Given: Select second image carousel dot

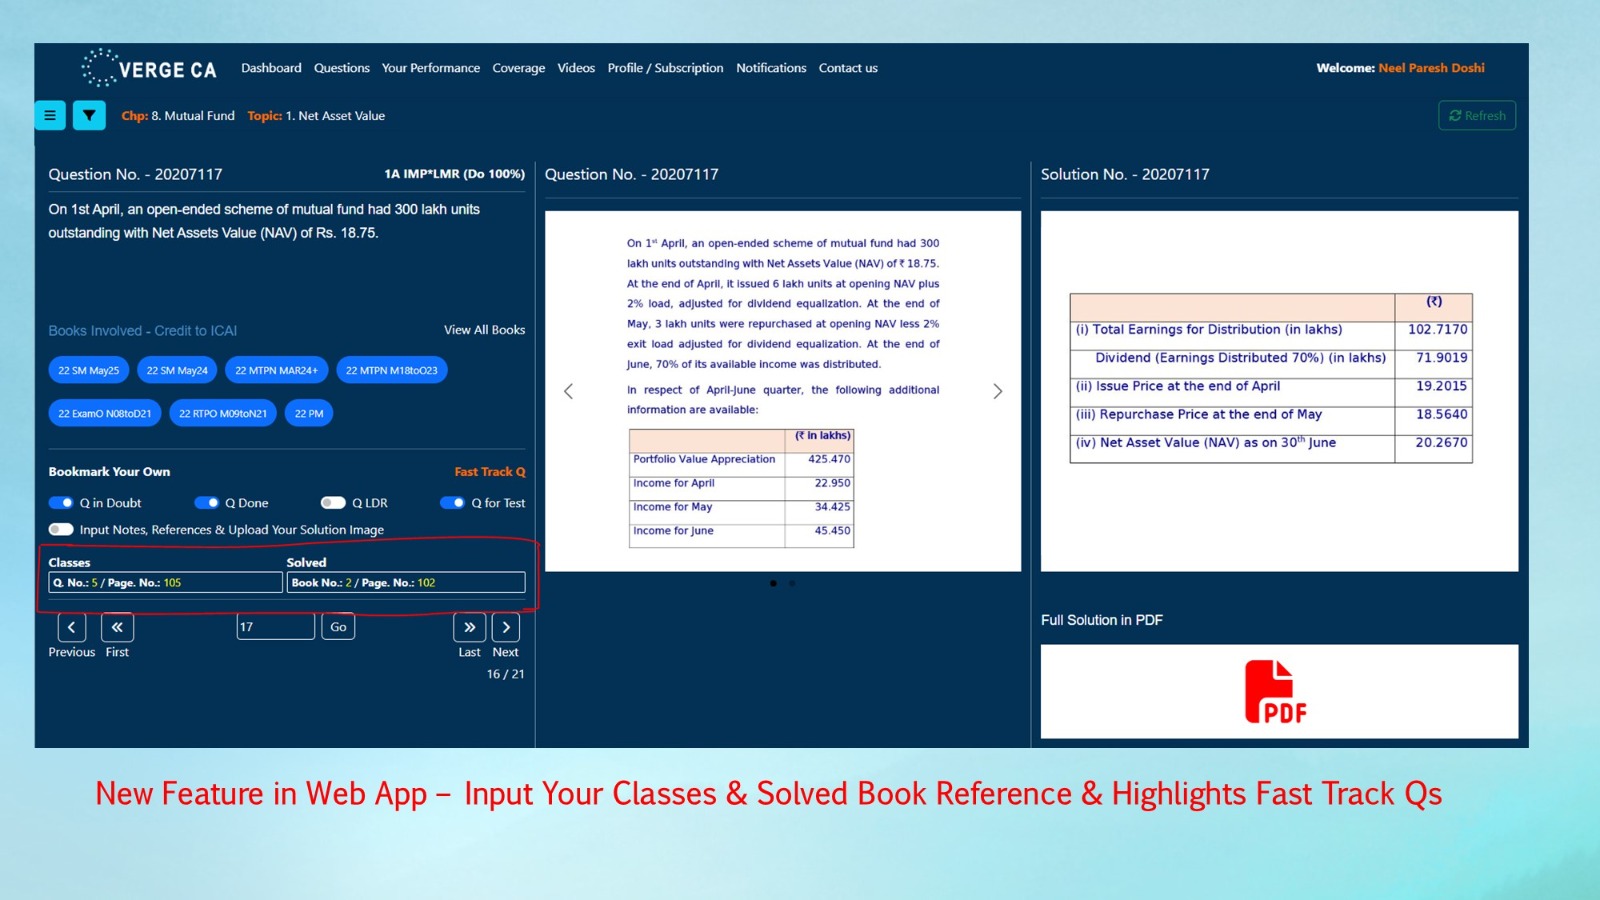Looking at the screenshot, I should coord(792,583).
